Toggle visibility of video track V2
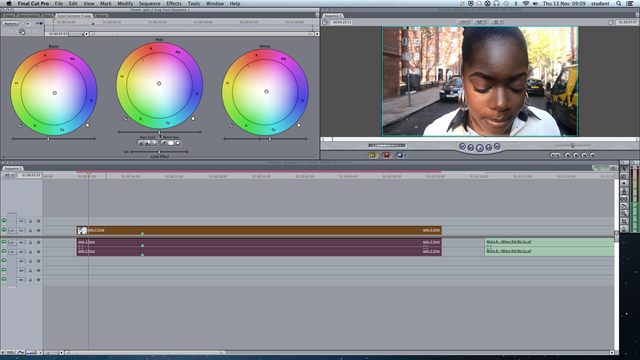640x360 pixels. point(4,221)
